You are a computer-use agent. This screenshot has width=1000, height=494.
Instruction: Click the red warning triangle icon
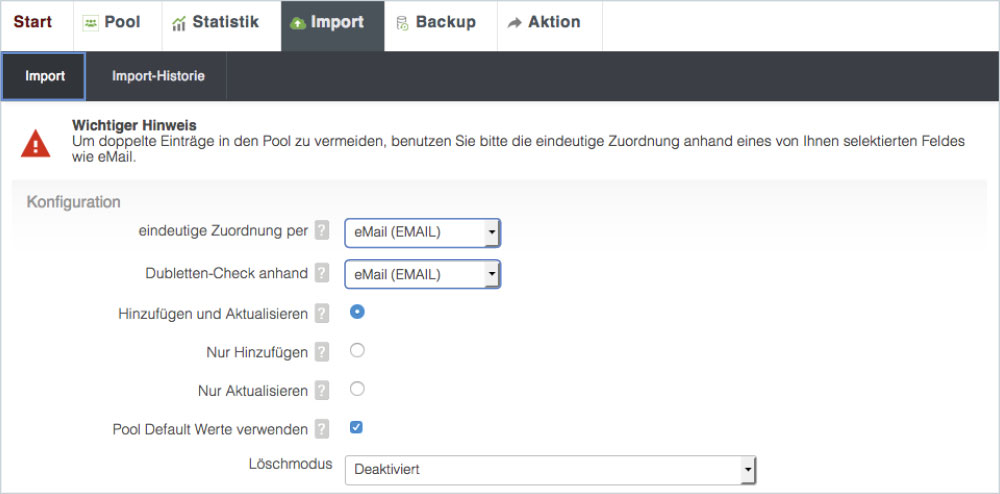pos(36,144)
